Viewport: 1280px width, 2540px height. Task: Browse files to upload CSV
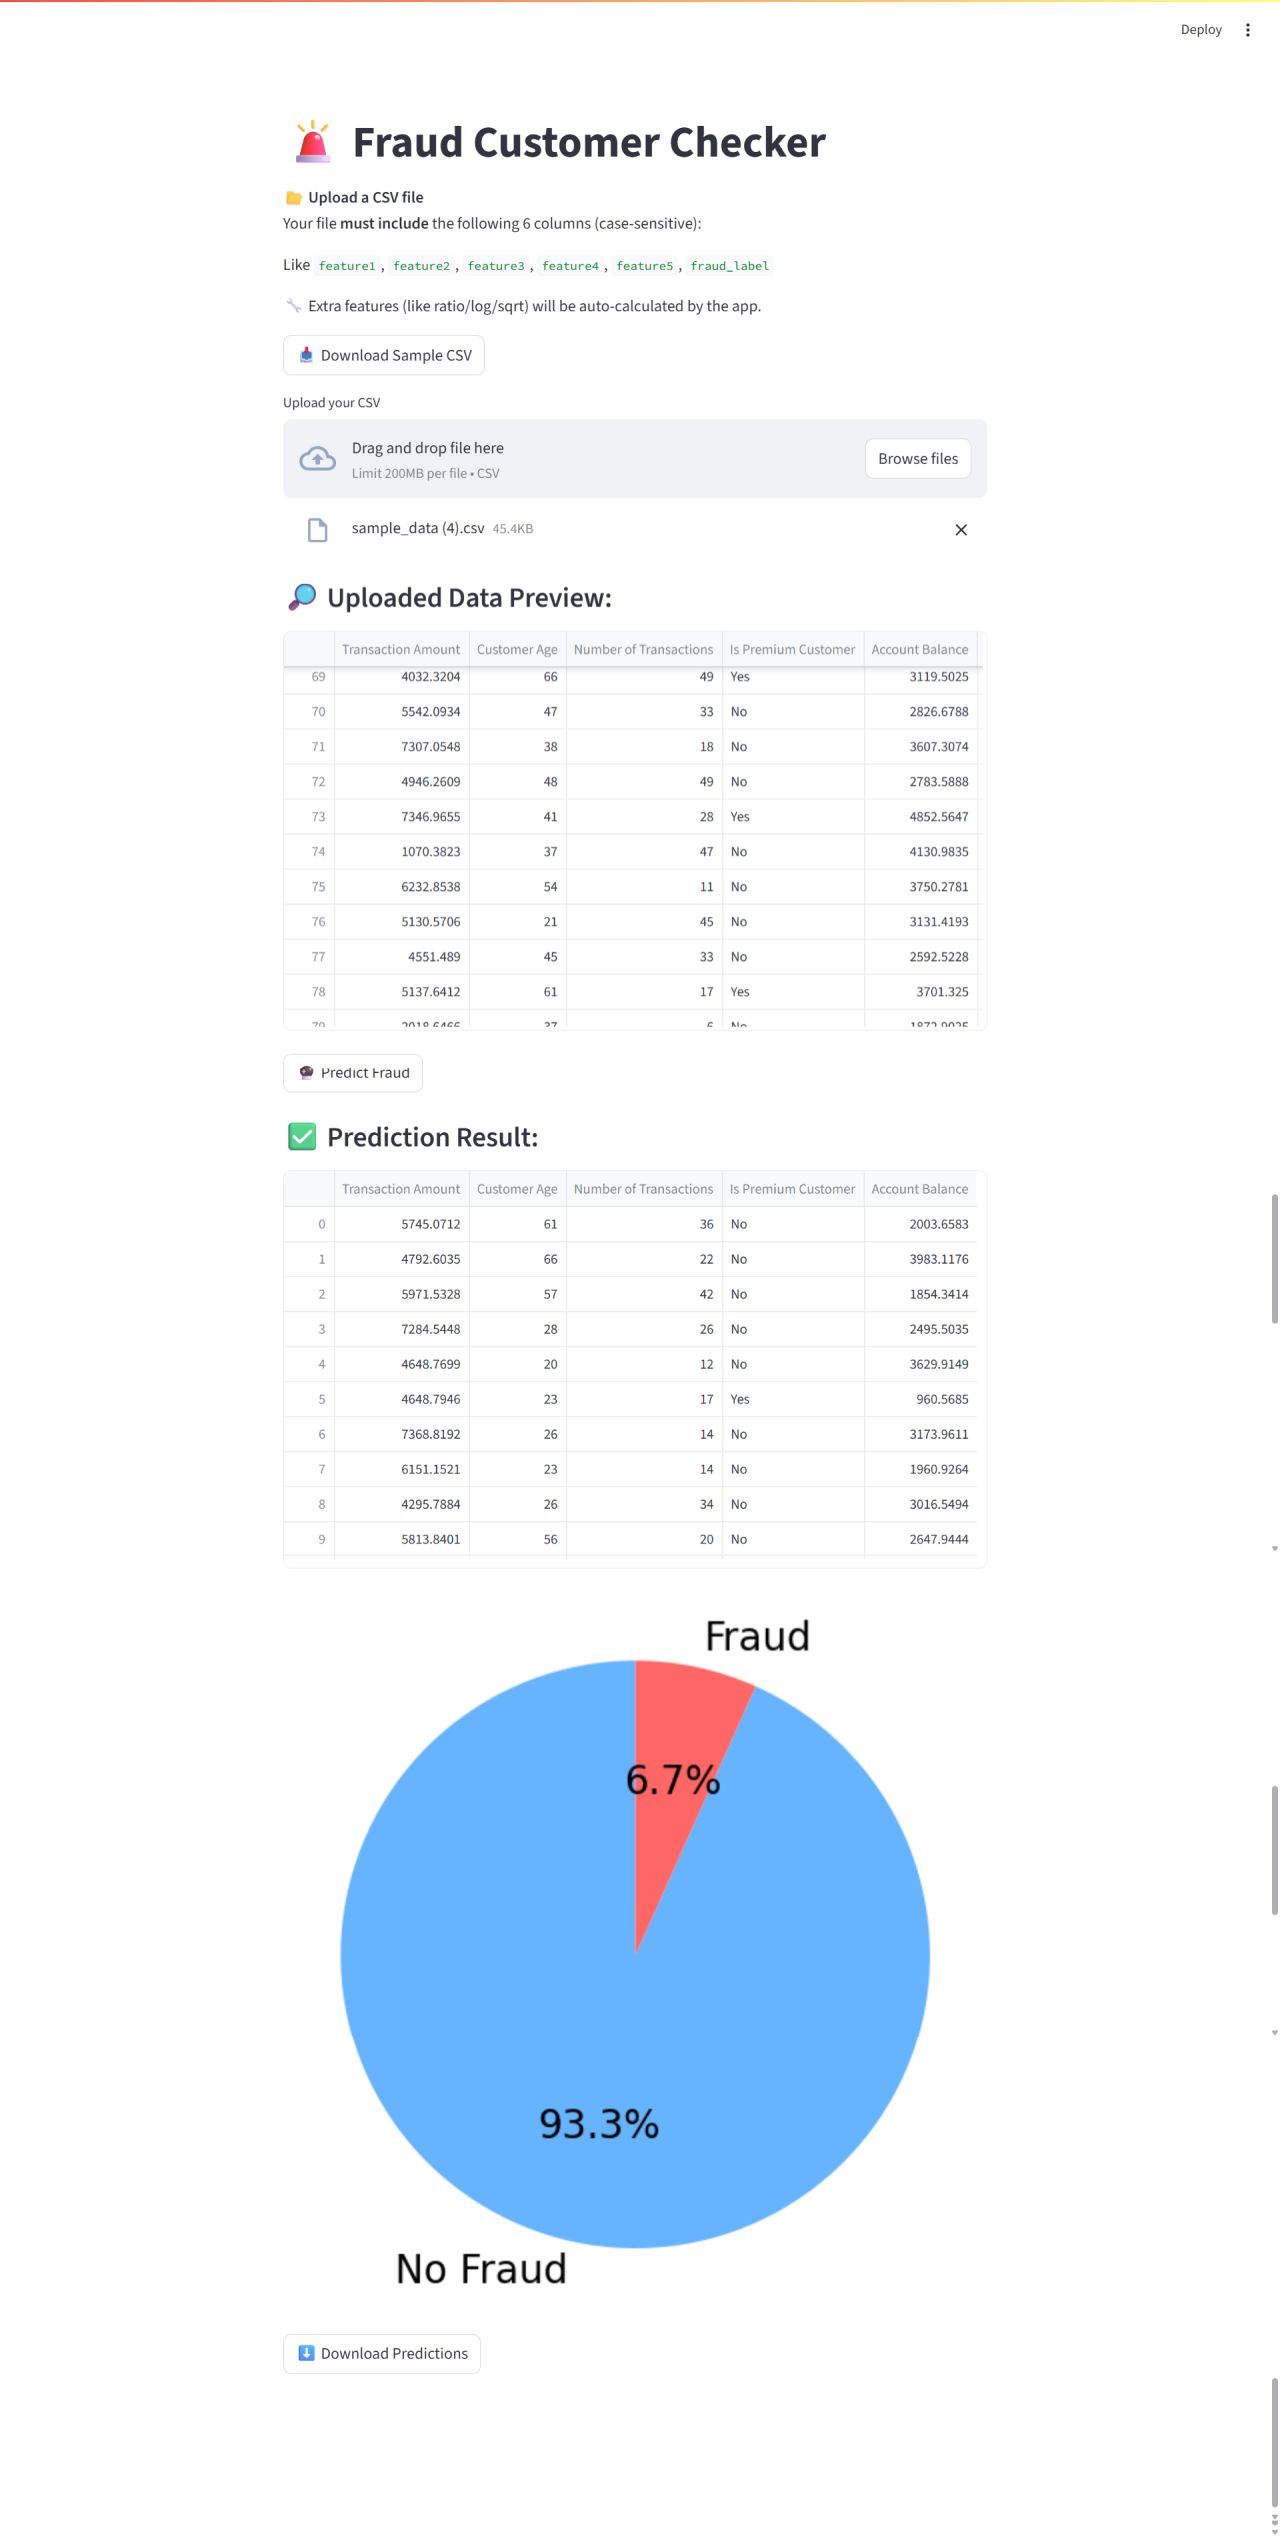(x=917, y=459)
